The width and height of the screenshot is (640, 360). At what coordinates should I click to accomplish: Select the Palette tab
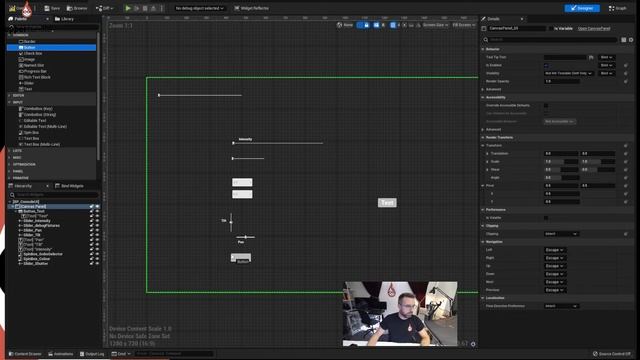[x=18, y=19]
